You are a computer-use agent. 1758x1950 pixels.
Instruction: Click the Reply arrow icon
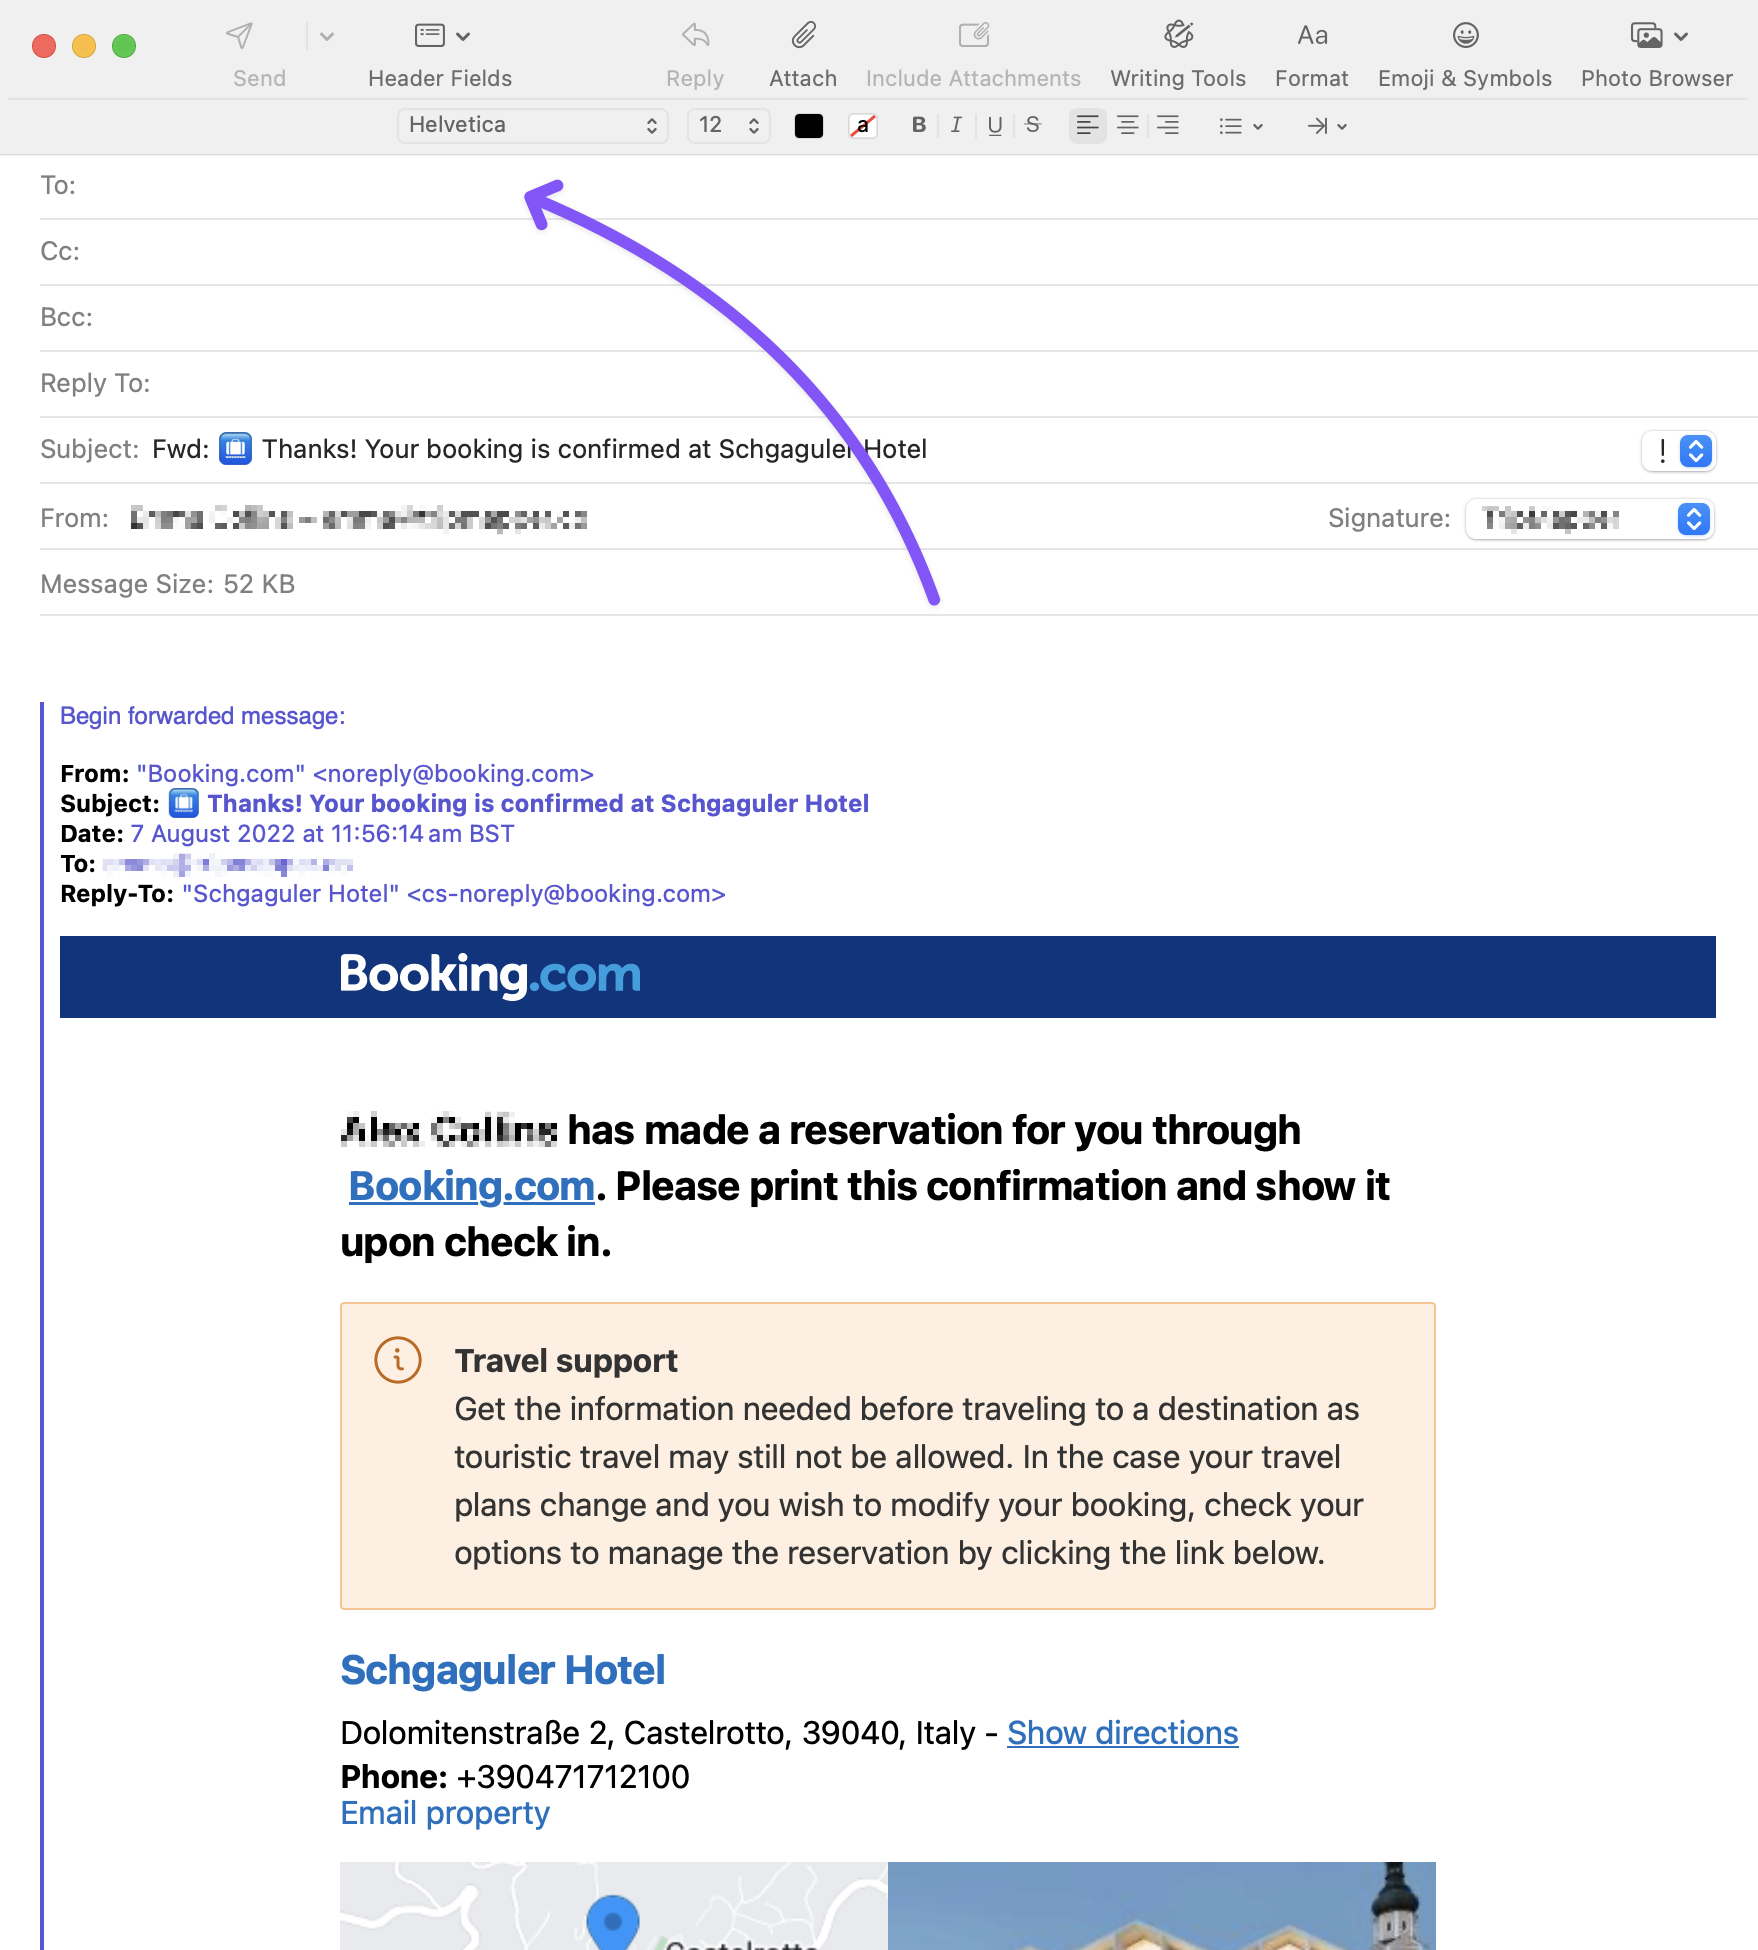click(695, 36)
